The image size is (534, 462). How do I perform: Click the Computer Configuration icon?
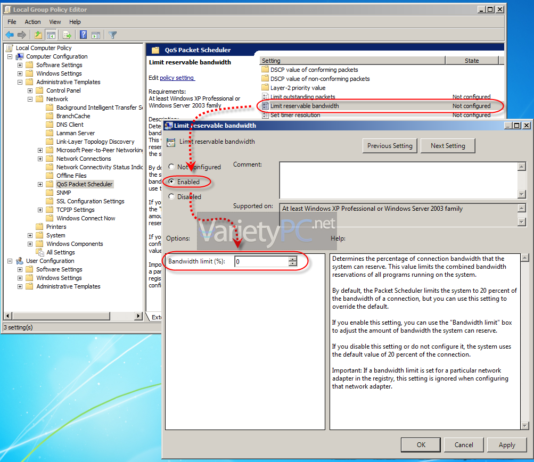pyautogui.click(x=20, y=57)
